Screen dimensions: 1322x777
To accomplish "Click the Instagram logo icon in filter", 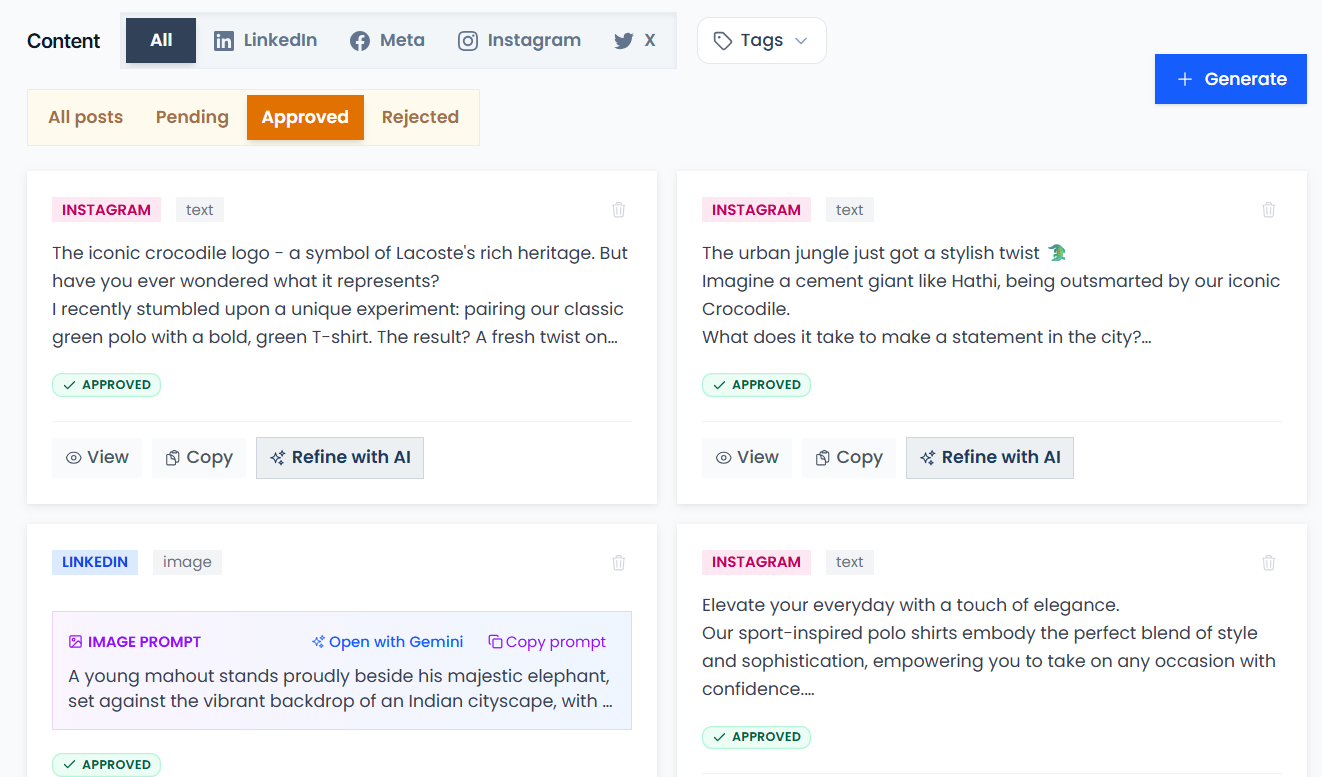I will (x=468, y=41).
